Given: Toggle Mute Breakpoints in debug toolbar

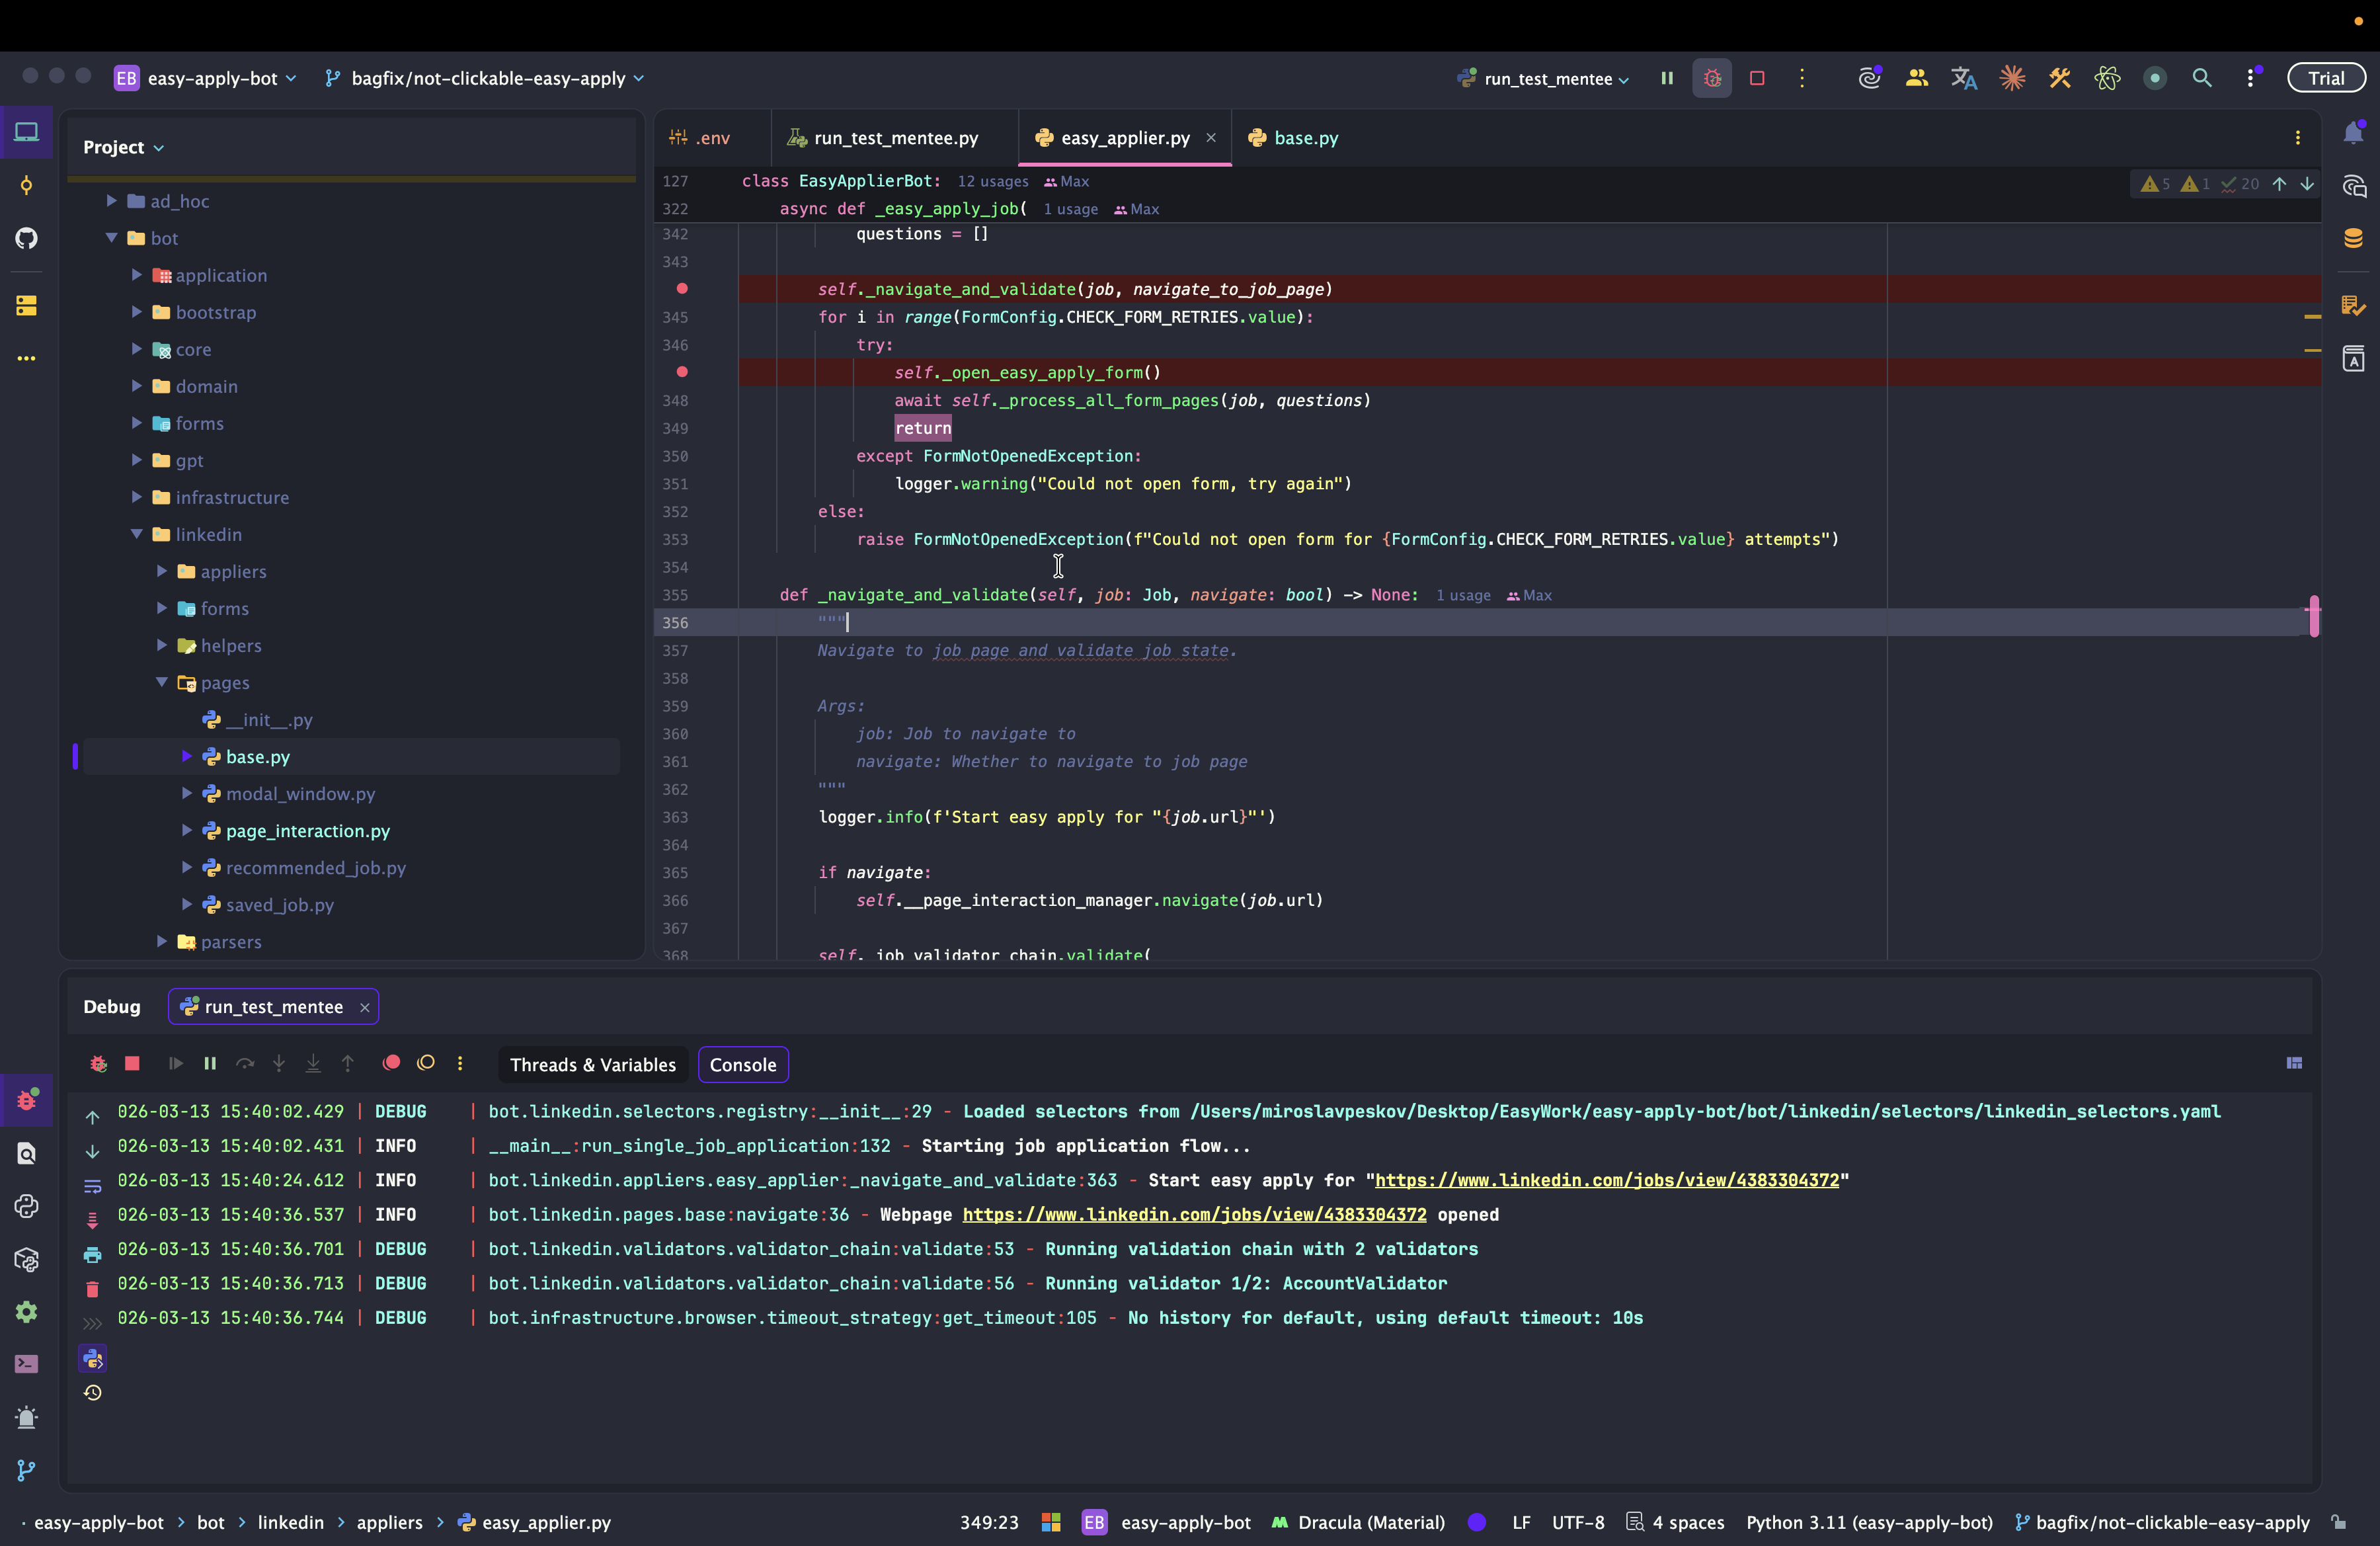Looking at the screenshot, I should click(426, 1063).
